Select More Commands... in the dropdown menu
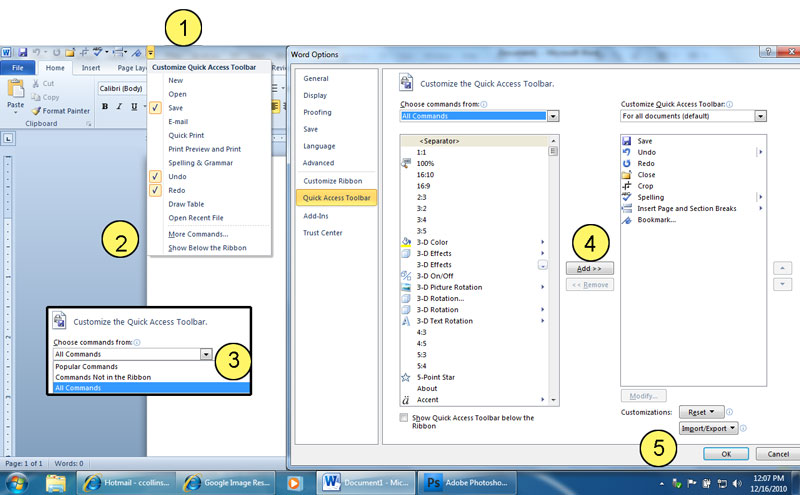 [198, 234]
